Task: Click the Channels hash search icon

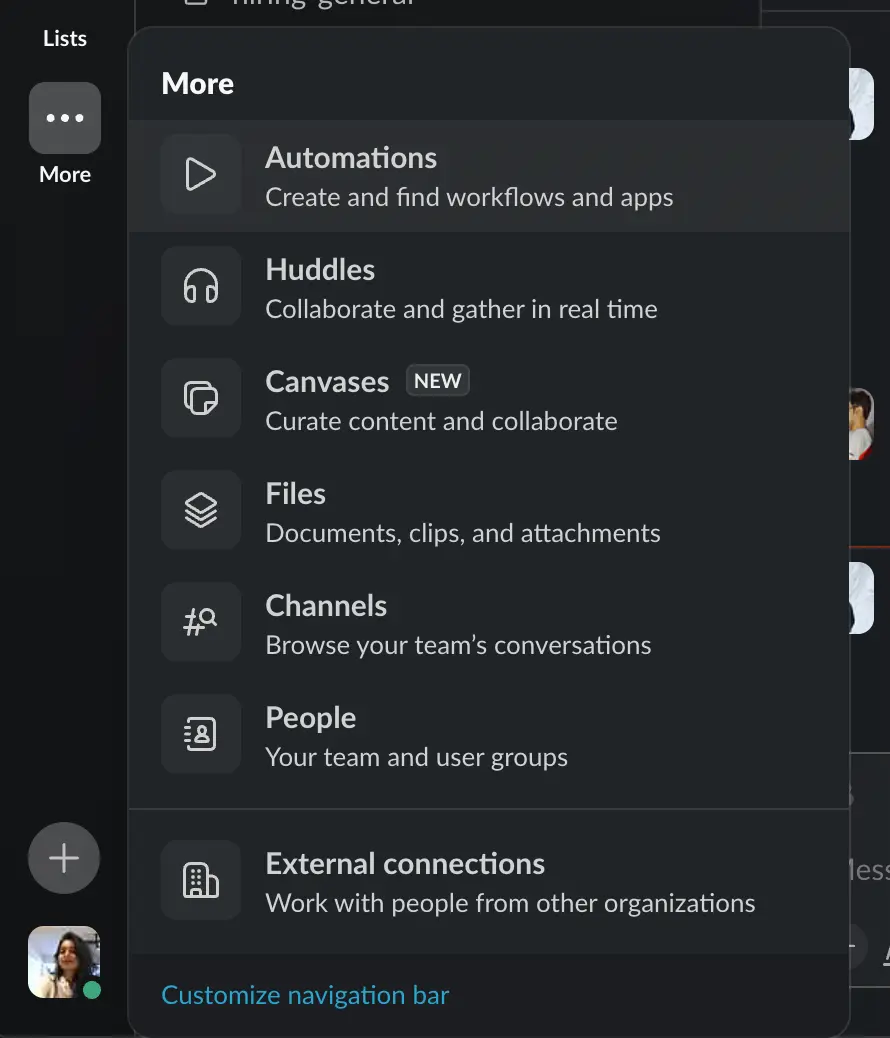Action: tap(201, 622)
